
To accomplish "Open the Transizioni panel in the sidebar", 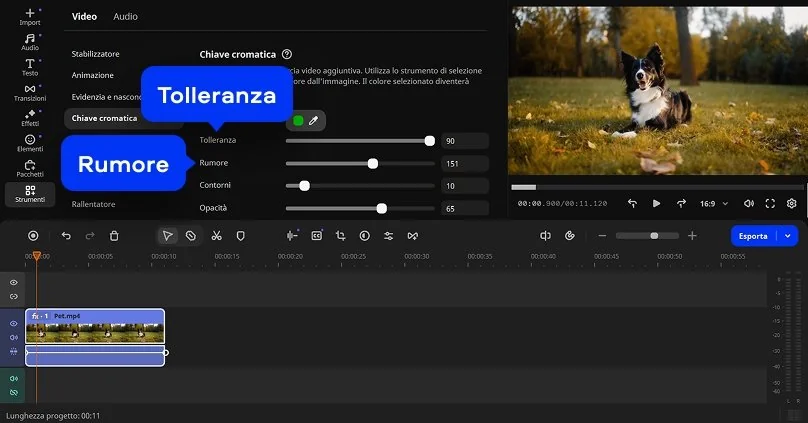I will tap(30, 93).
